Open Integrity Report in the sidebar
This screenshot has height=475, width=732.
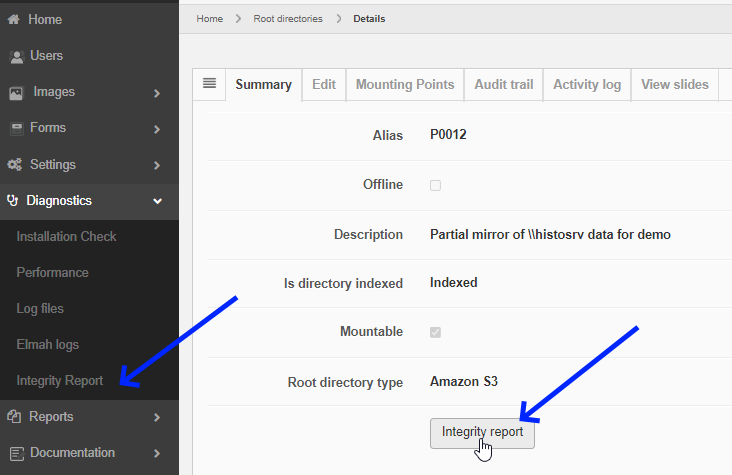[59, 381]
